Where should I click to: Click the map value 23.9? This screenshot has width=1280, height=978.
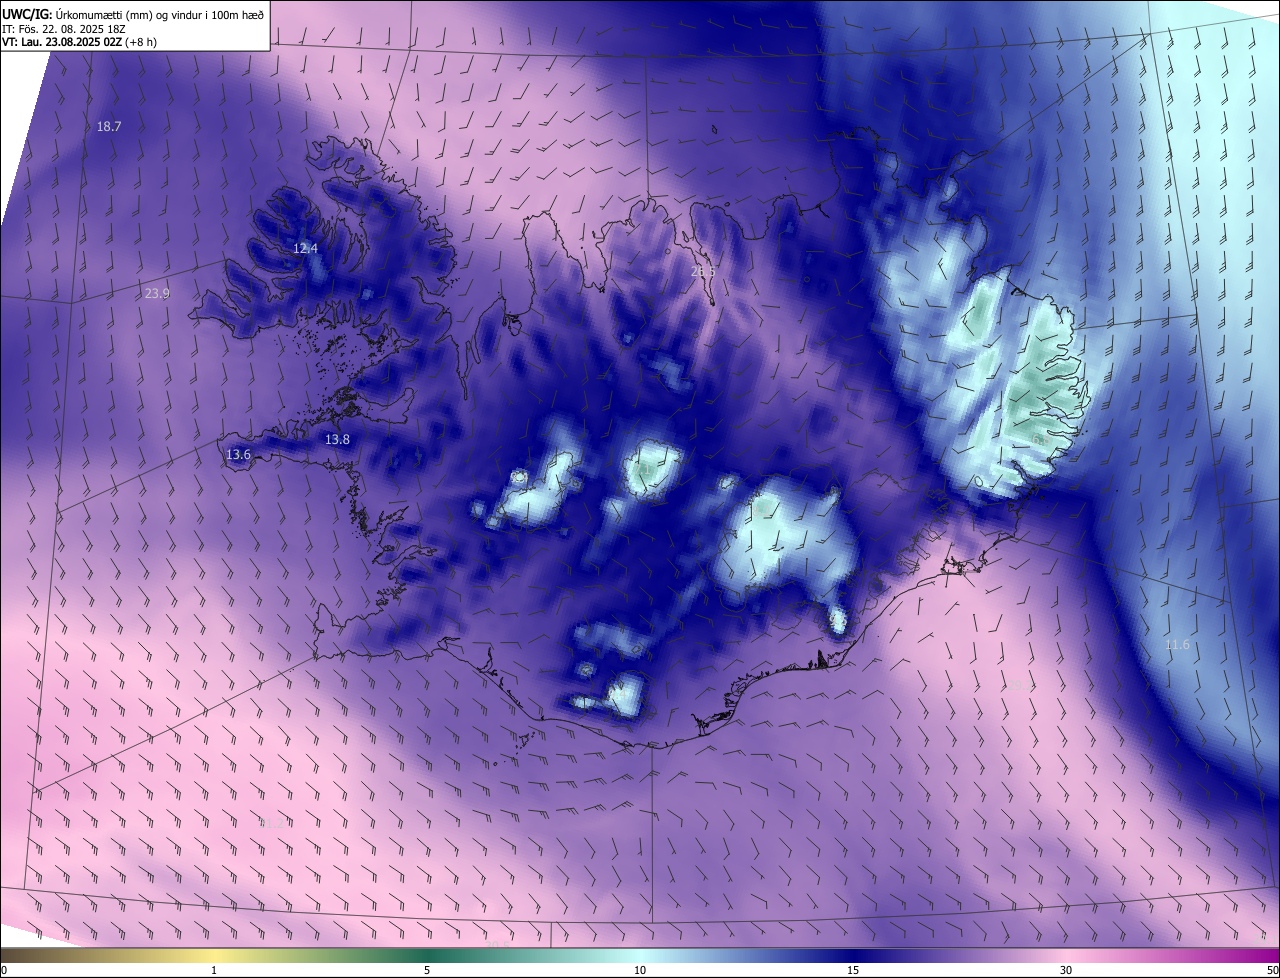[157, 293]
